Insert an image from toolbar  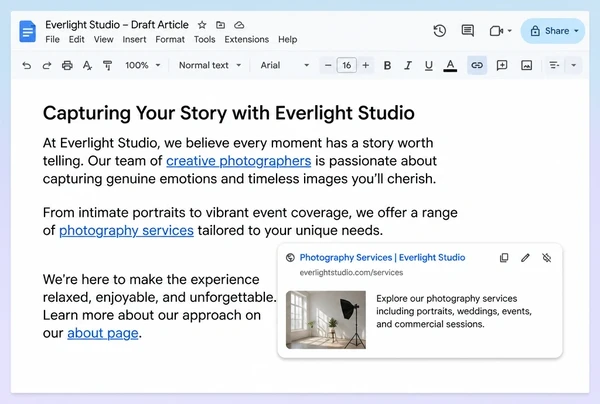527,65
